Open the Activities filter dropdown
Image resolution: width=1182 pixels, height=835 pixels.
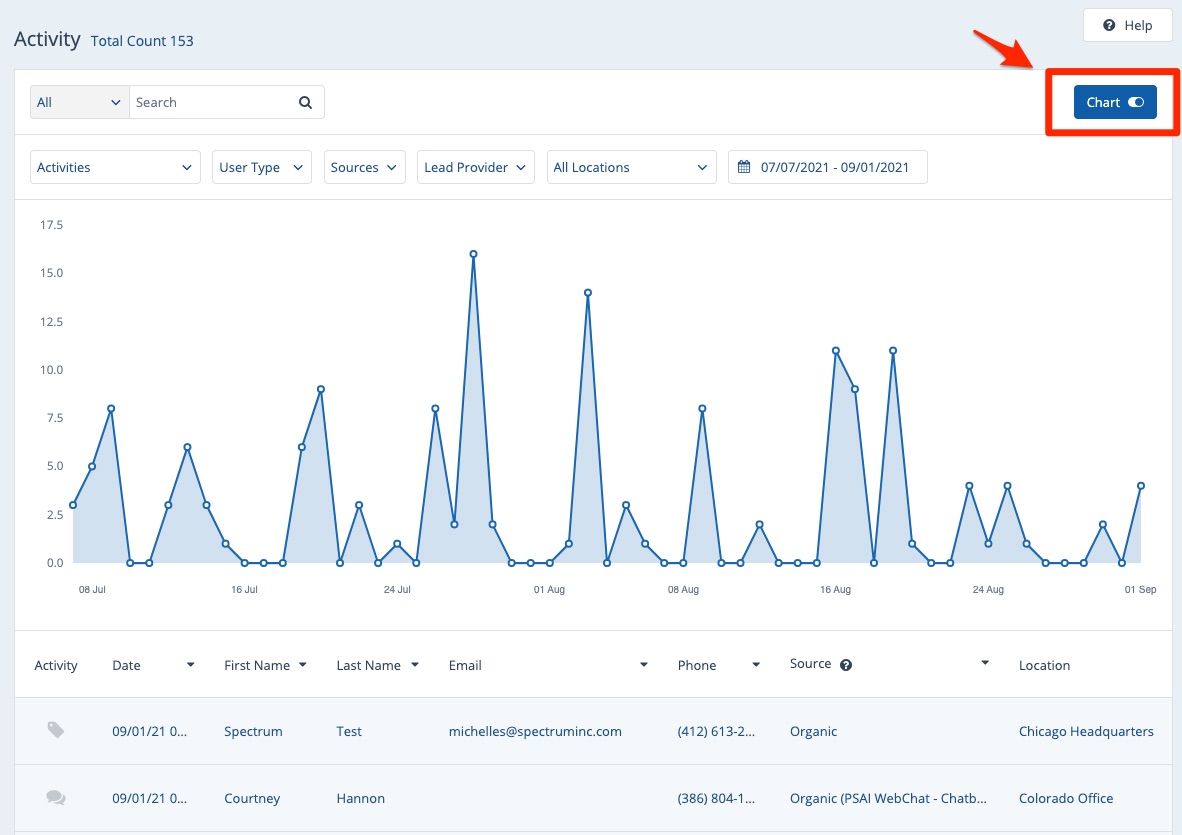coord(115,167)
